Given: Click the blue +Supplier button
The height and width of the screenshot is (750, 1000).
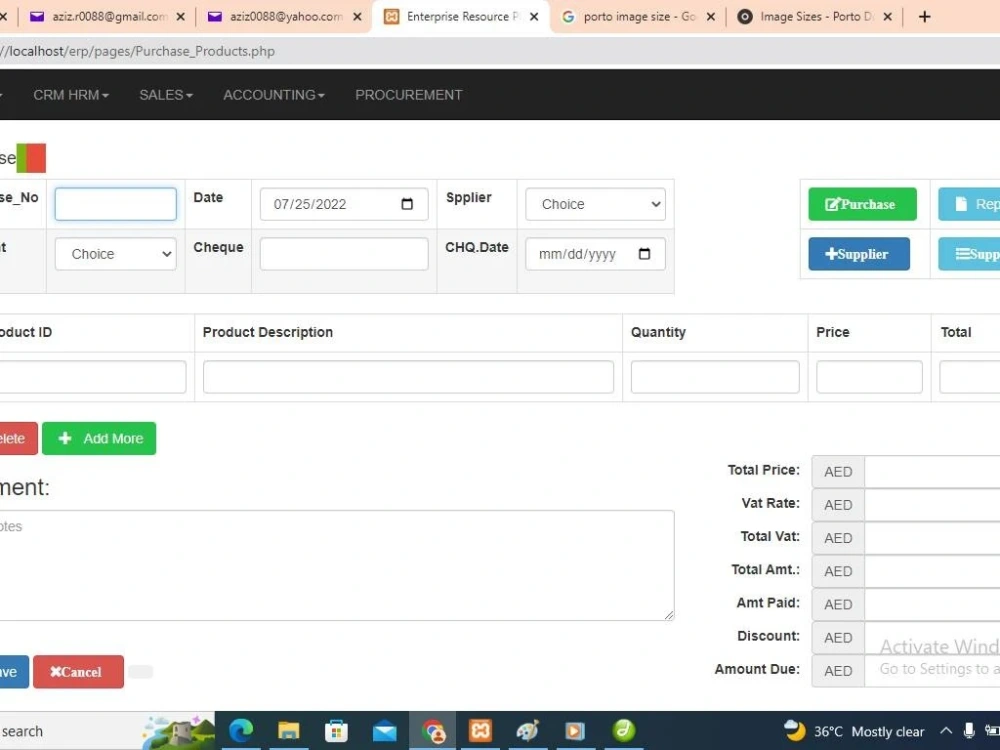Looking at the screenshot, I should [859, 254].
